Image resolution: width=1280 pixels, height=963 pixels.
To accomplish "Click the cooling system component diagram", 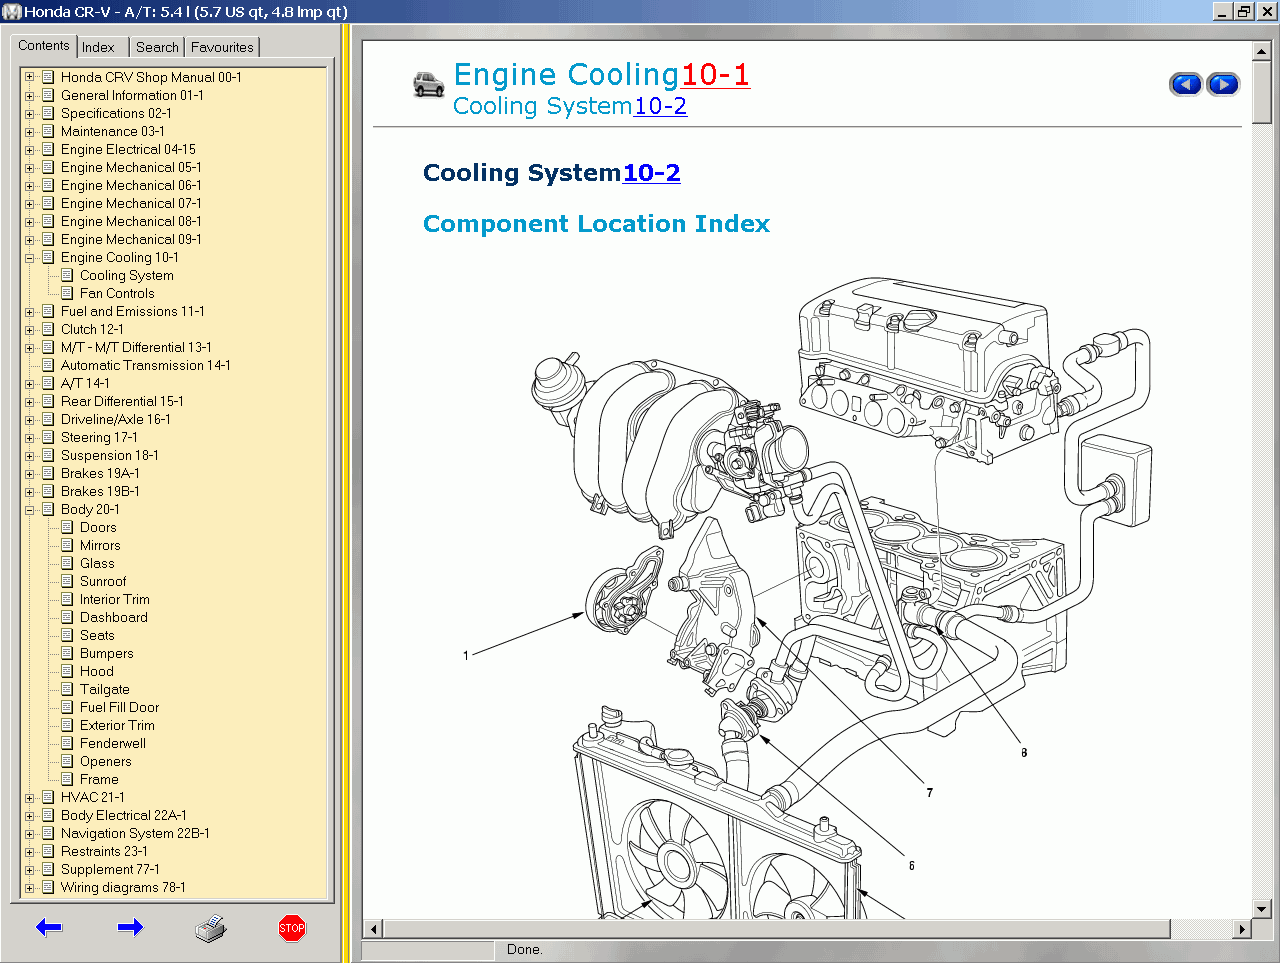I will point(808,598).
